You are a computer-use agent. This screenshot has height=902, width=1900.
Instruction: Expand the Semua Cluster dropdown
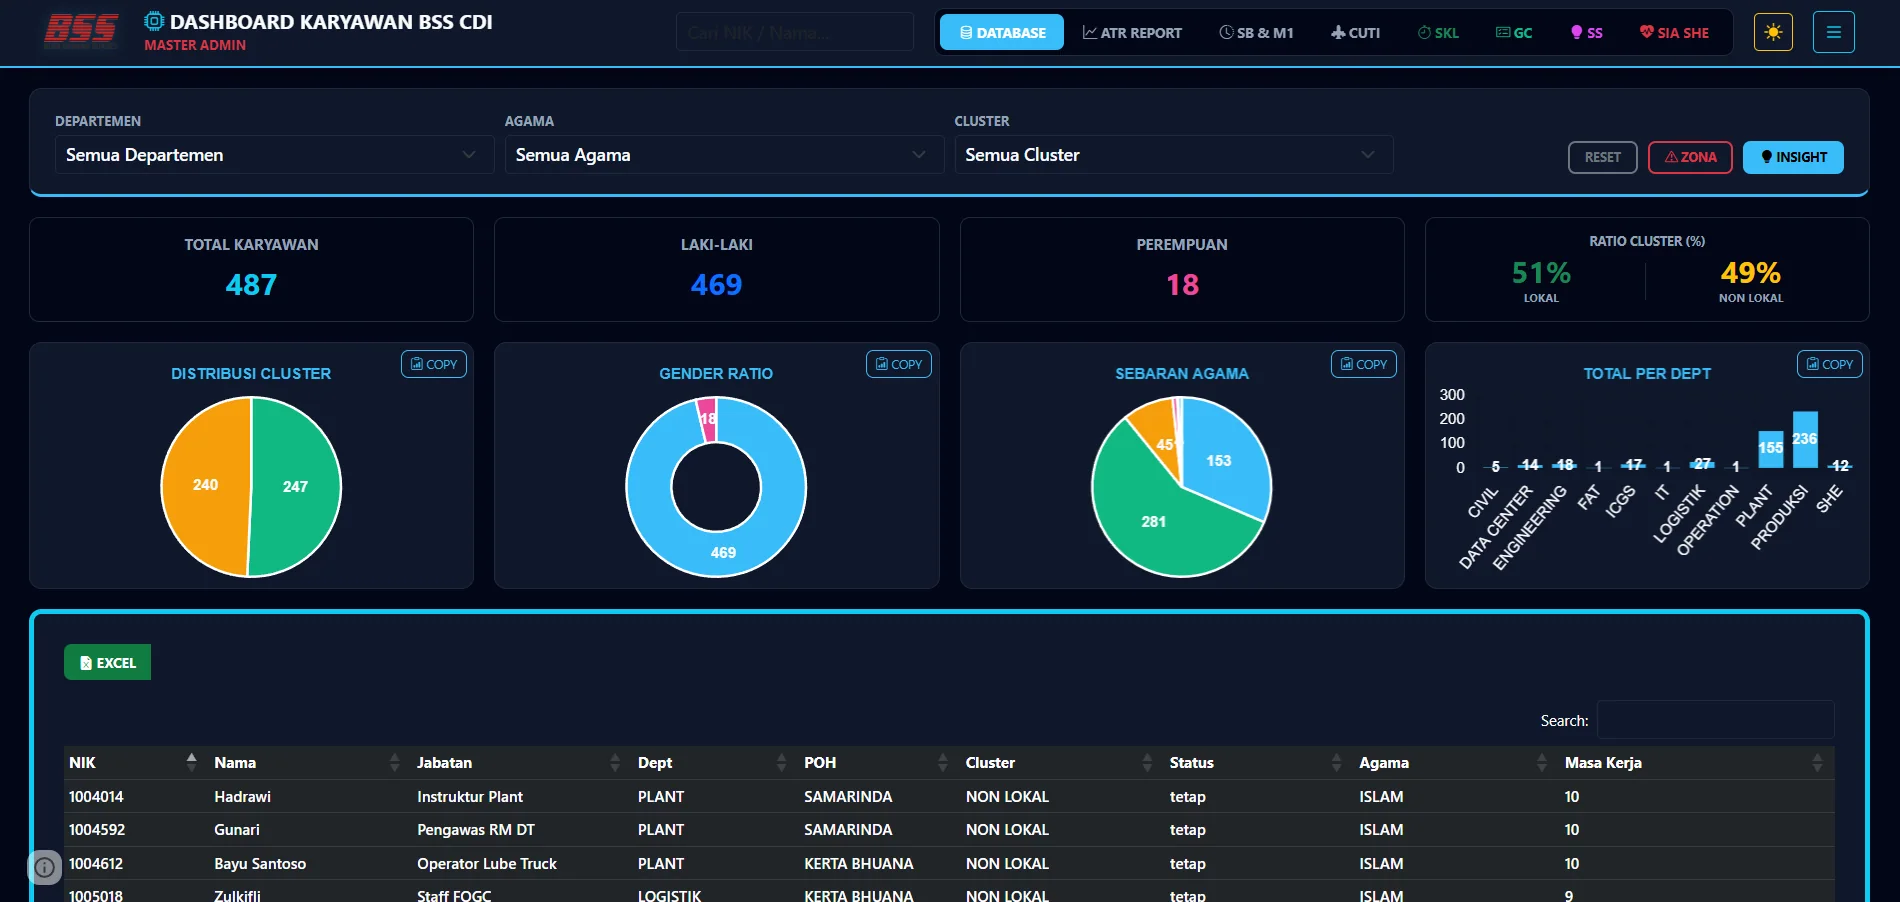point(1173,155)
